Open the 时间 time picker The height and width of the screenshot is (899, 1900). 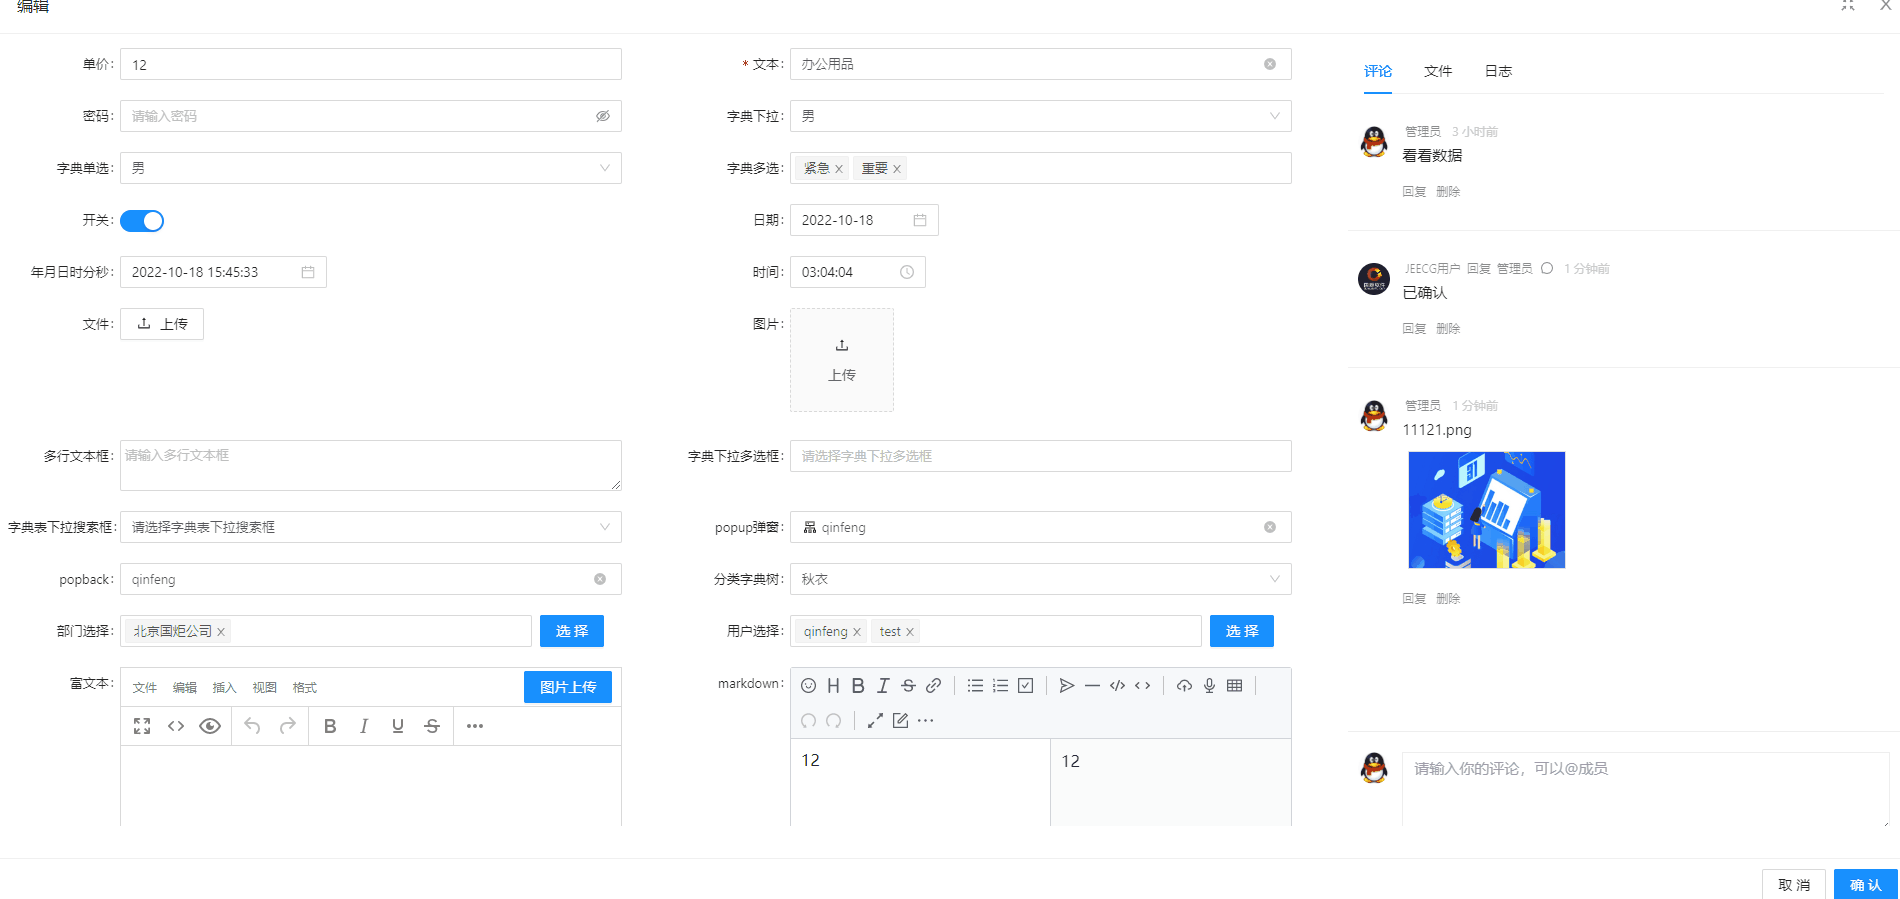[858, 272]
